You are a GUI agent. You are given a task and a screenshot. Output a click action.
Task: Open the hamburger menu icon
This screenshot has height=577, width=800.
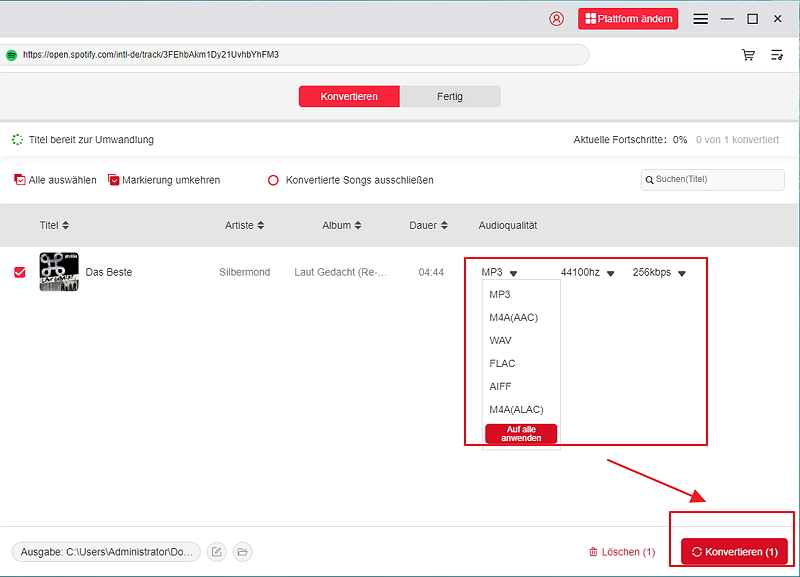700,19
